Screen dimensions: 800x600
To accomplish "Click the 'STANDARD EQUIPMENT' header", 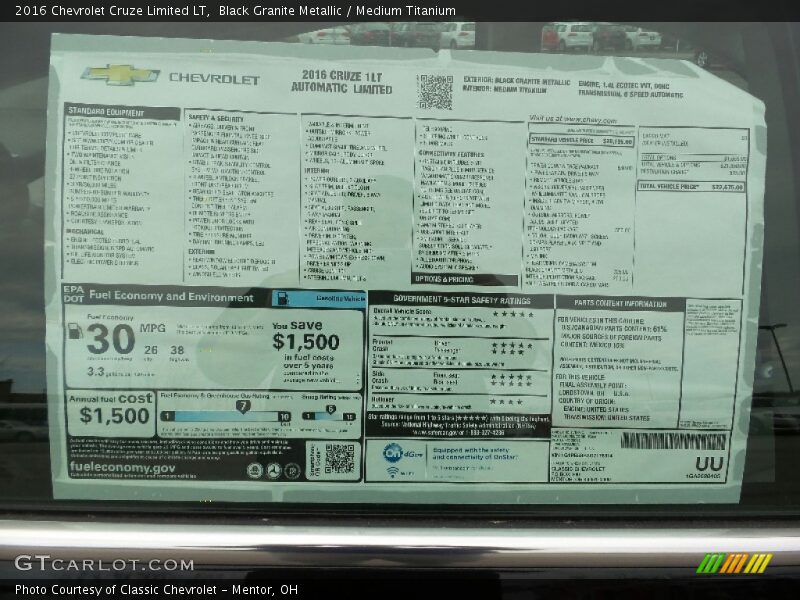I will (x=122, y=112).
